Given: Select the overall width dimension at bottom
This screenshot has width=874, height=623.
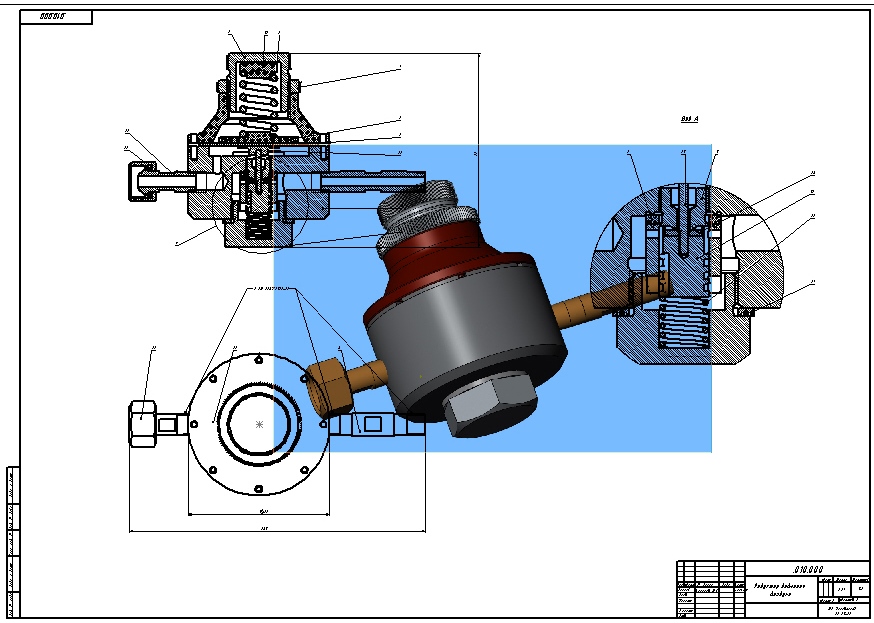Looking at the screenshot, I should click(x=277, y=530).
